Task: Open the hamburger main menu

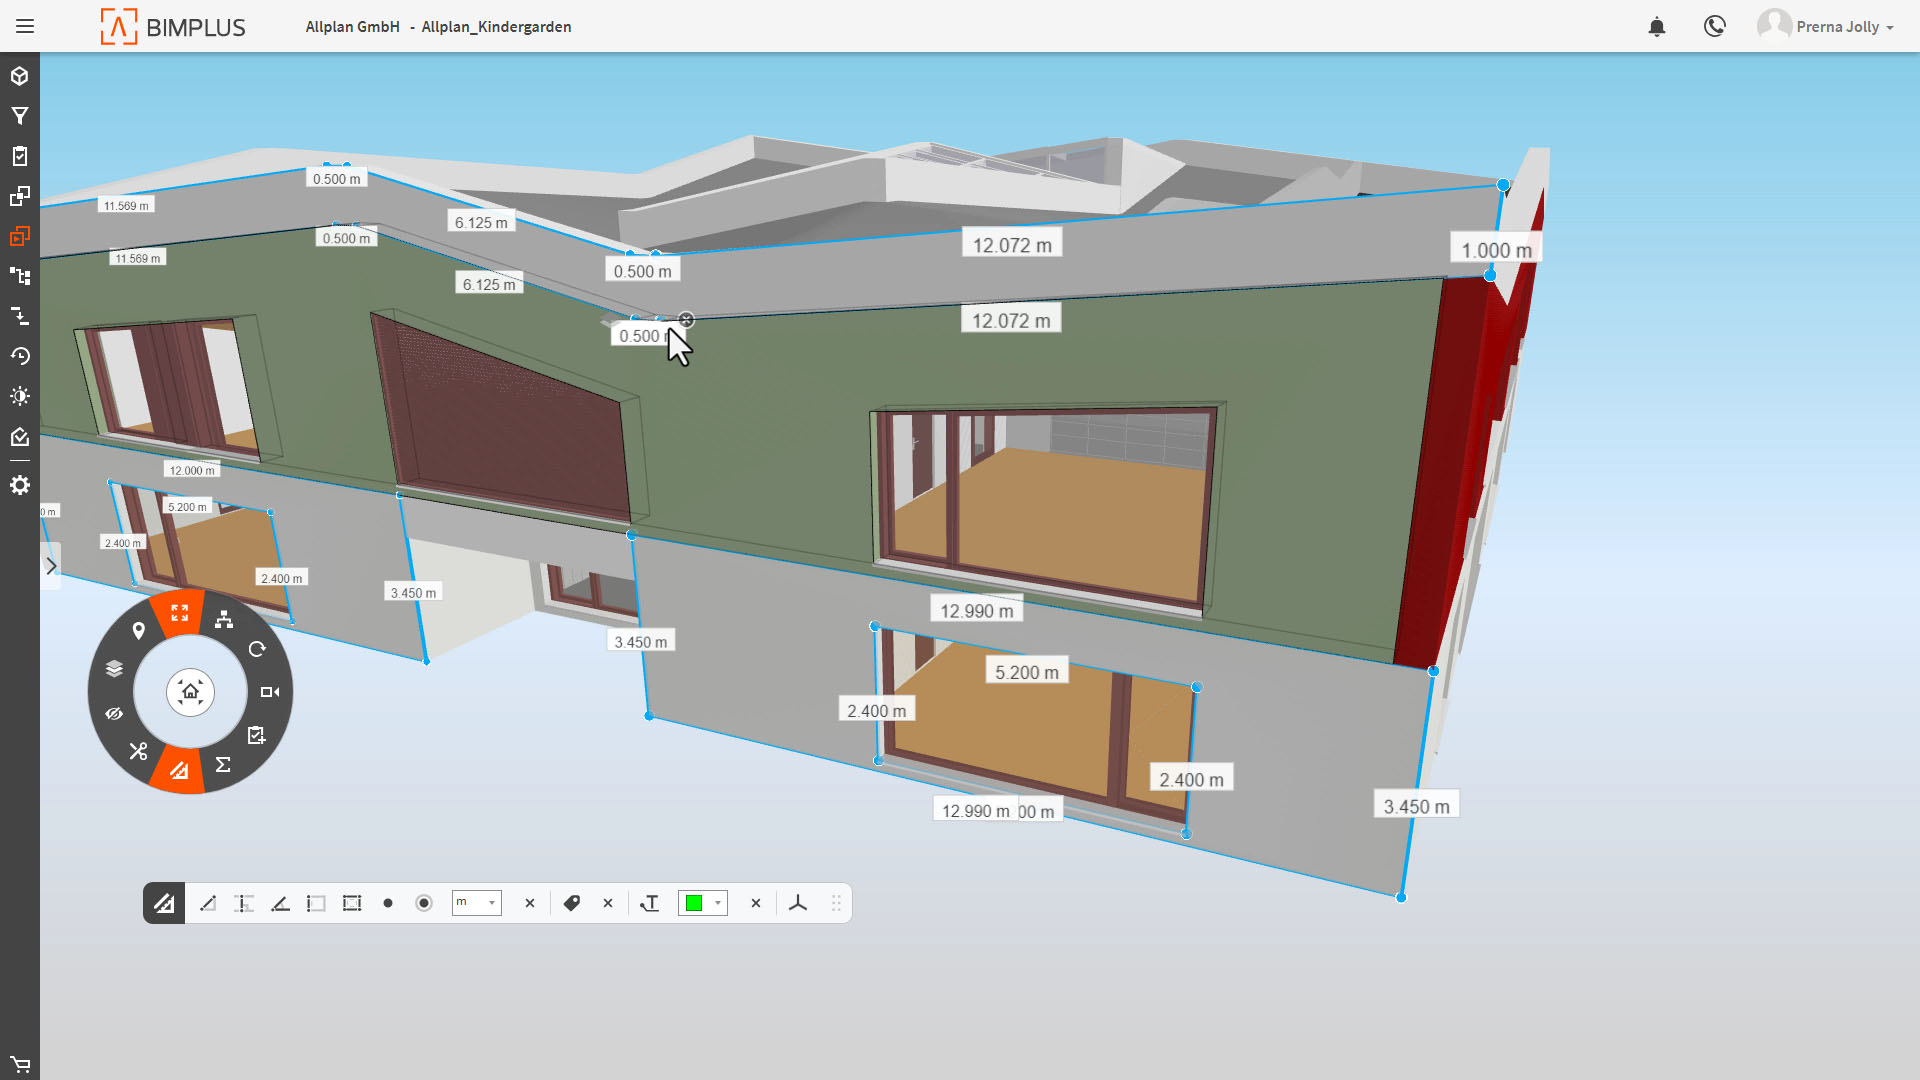Action: pyautogui.click(x=25, y=27)
